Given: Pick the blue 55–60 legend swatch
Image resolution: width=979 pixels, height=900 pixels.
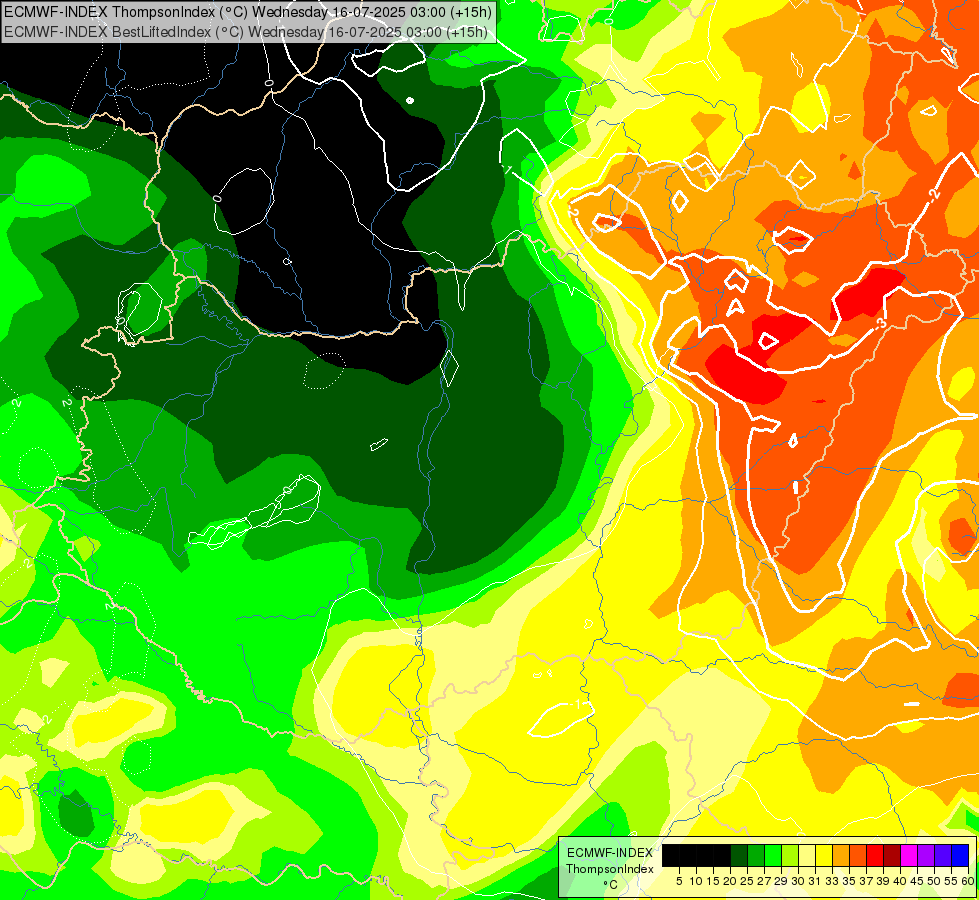Looking at the screenshot, I should [960, 855].
